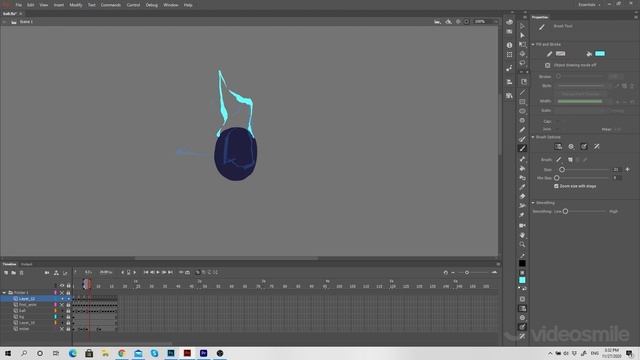Select the Free Transform tool

pos(522,44)
